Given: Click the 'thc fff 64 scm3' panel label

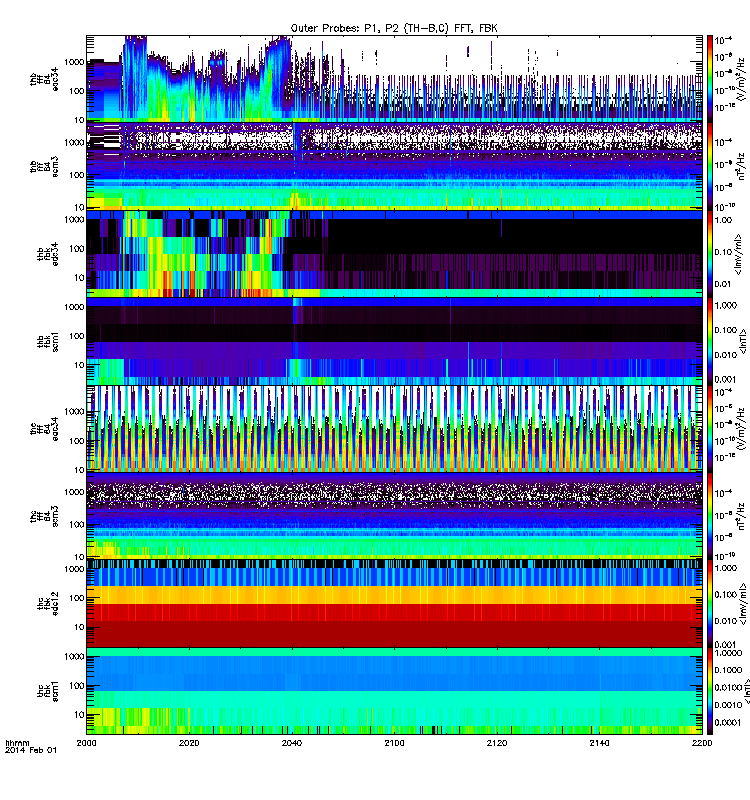Looking at the screenshot, I should (x=44, y=516).
